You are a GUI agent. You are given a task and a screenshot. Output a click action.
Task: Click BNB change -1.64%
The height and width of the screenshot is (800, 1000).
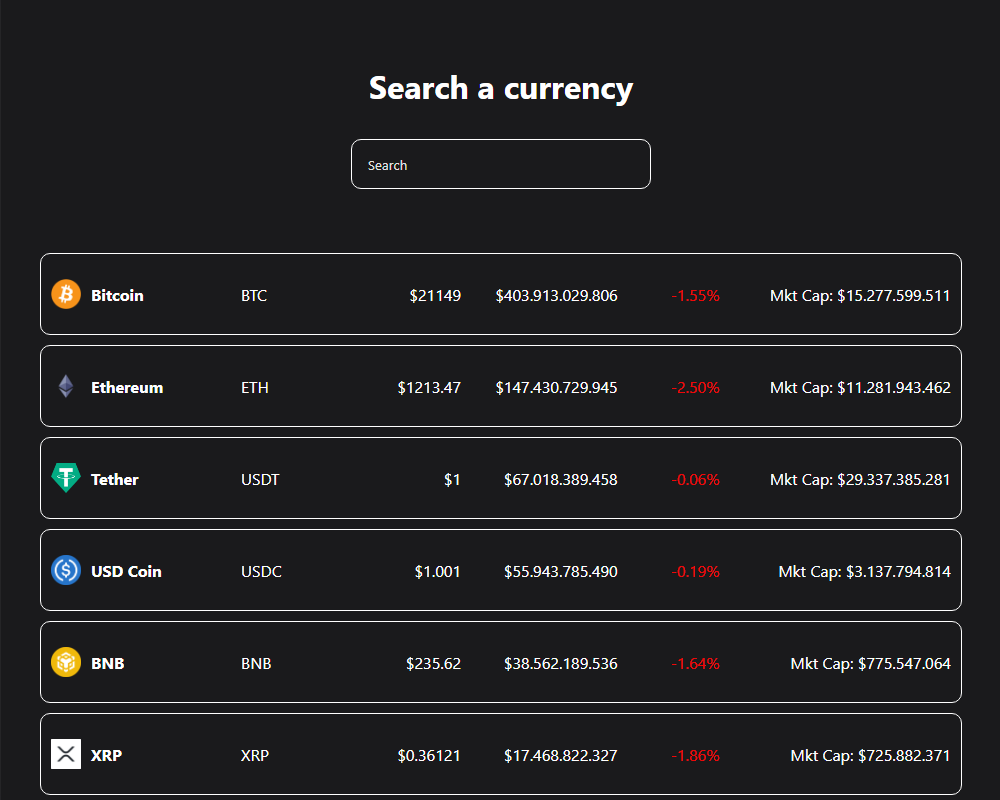696,663
